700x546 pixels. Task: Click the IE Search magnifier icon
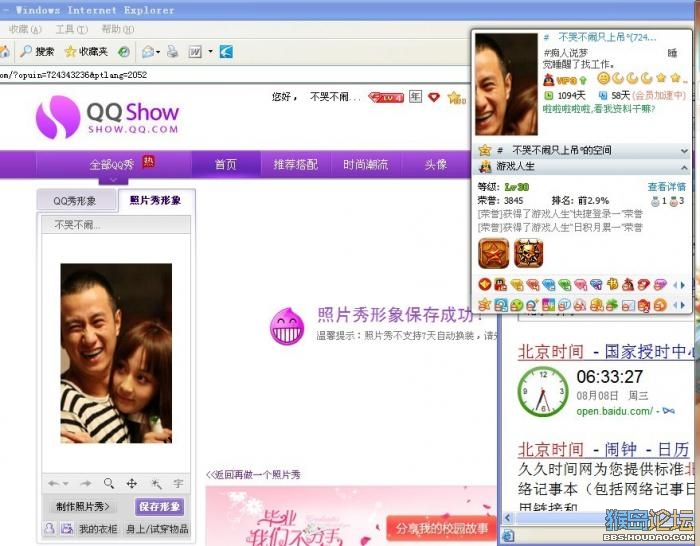pyautogui.click(x=26, y=51)
